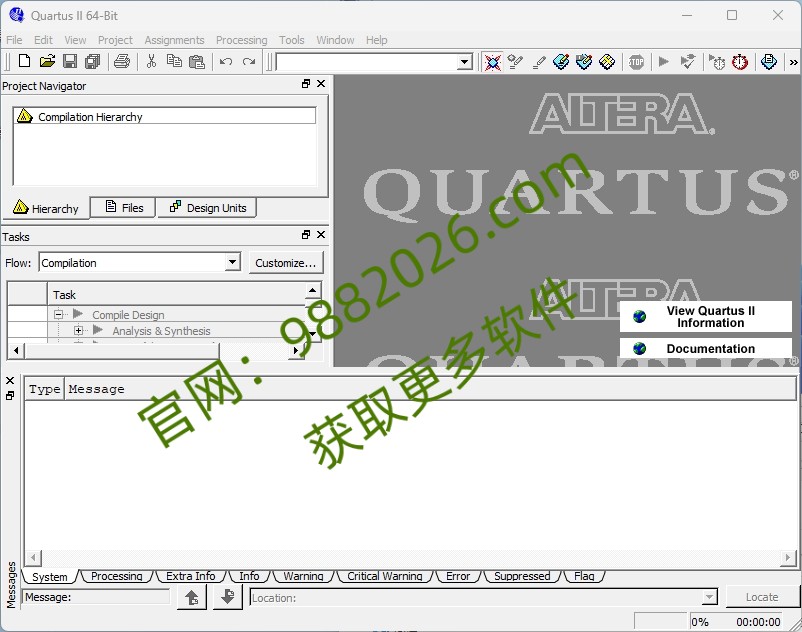
Task: Open the Assignment Editor pencil icon
Action: [x=539, y=62]
